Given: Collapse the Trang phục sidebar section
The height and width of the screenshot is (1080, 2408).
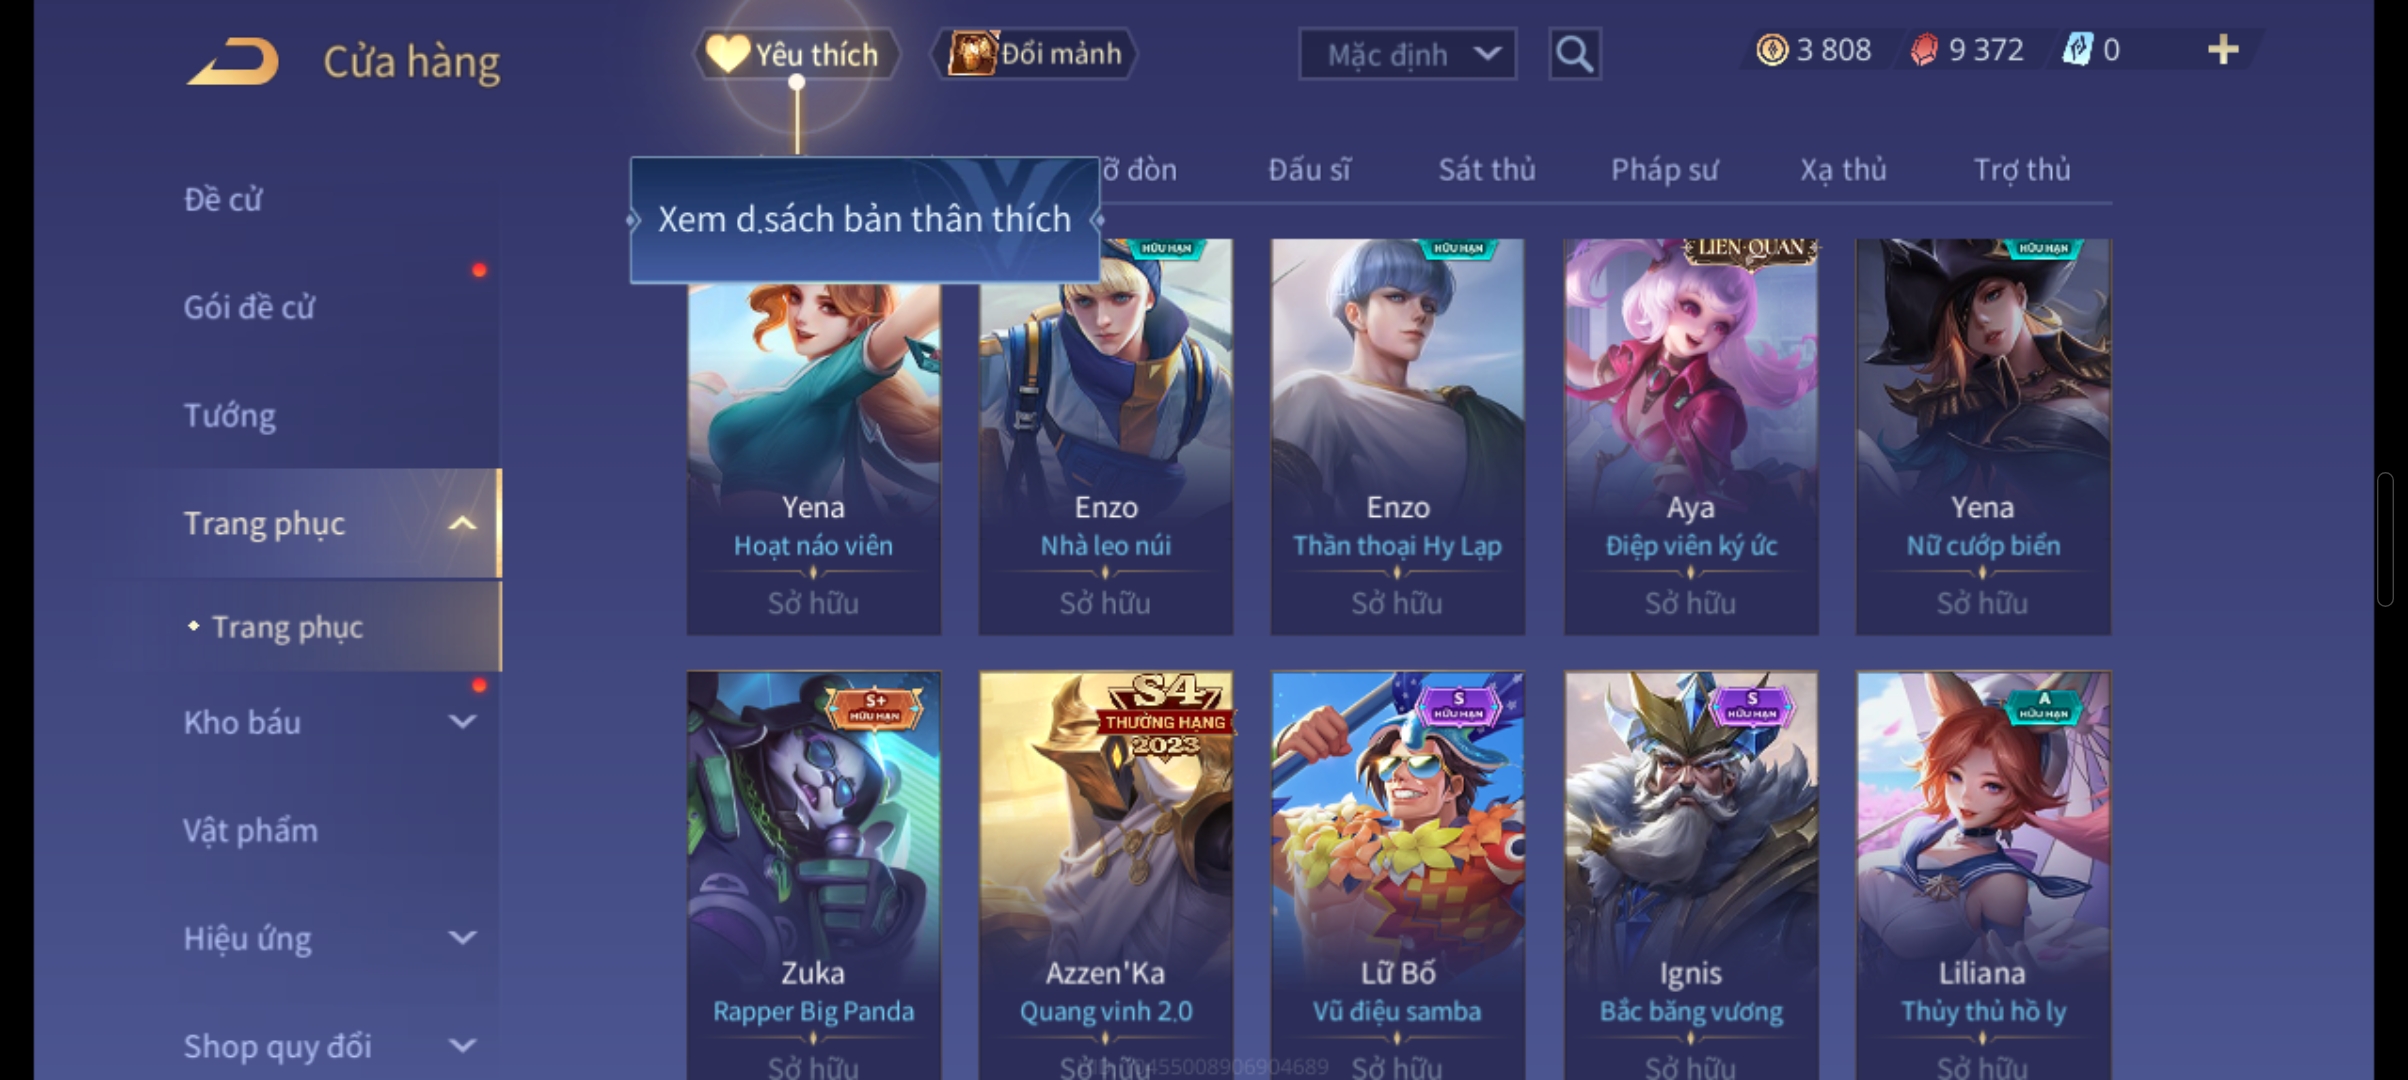Looking at the screenshot, I should point(462,523).
